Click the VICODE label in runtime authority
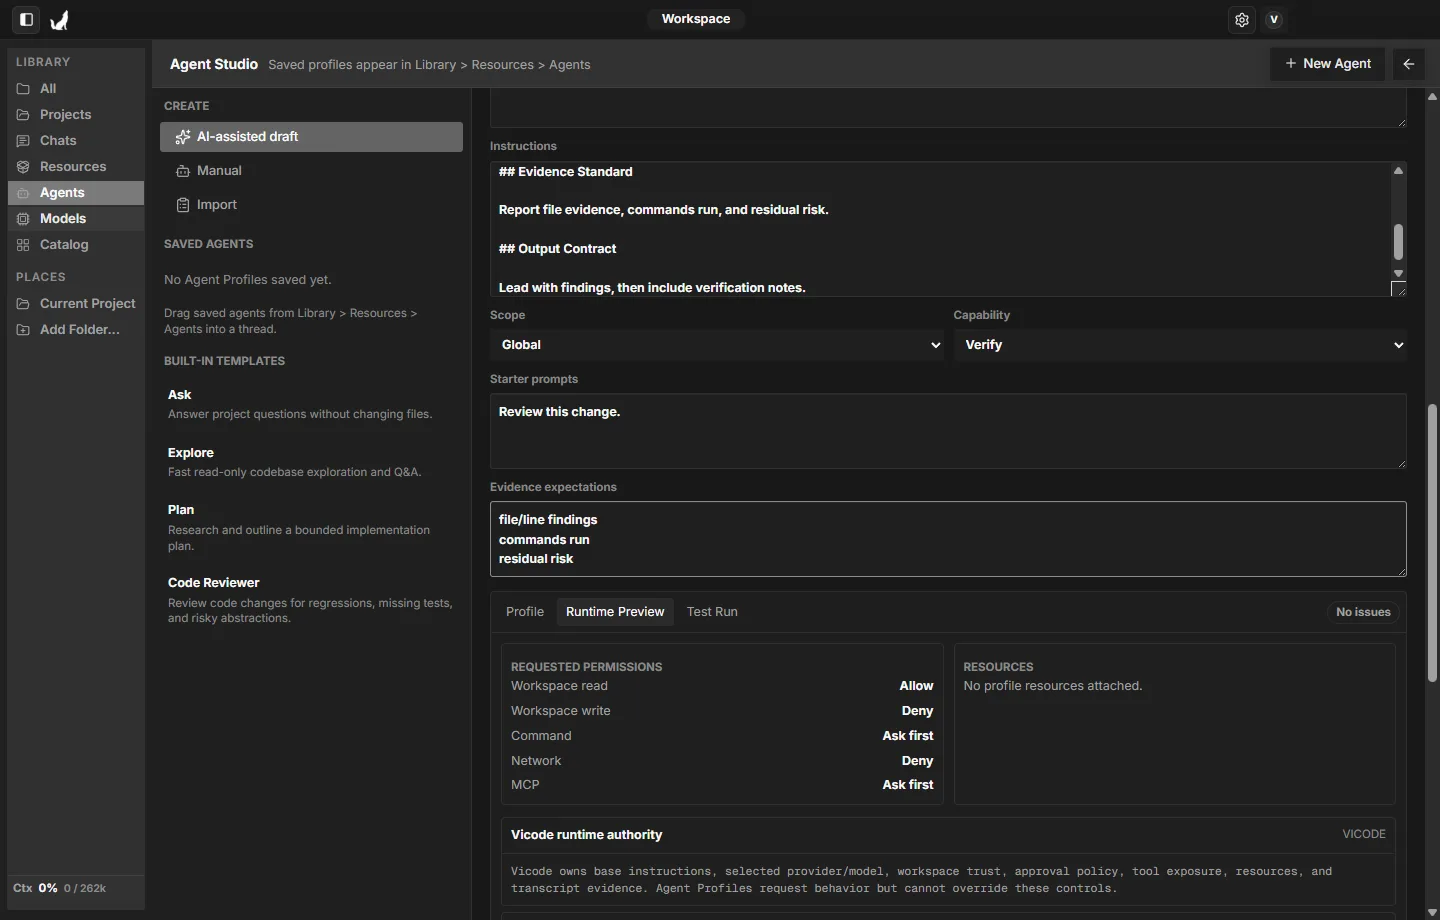The width and height of the screenshot is (1440, 920). [x=1364, y=834]
